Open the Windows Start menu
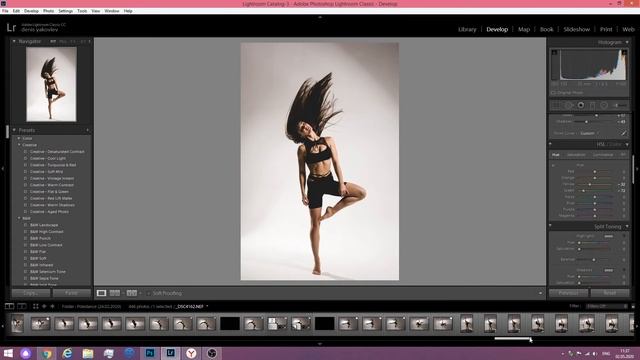Viewport: 640px width, 360px height. point(8,353)
